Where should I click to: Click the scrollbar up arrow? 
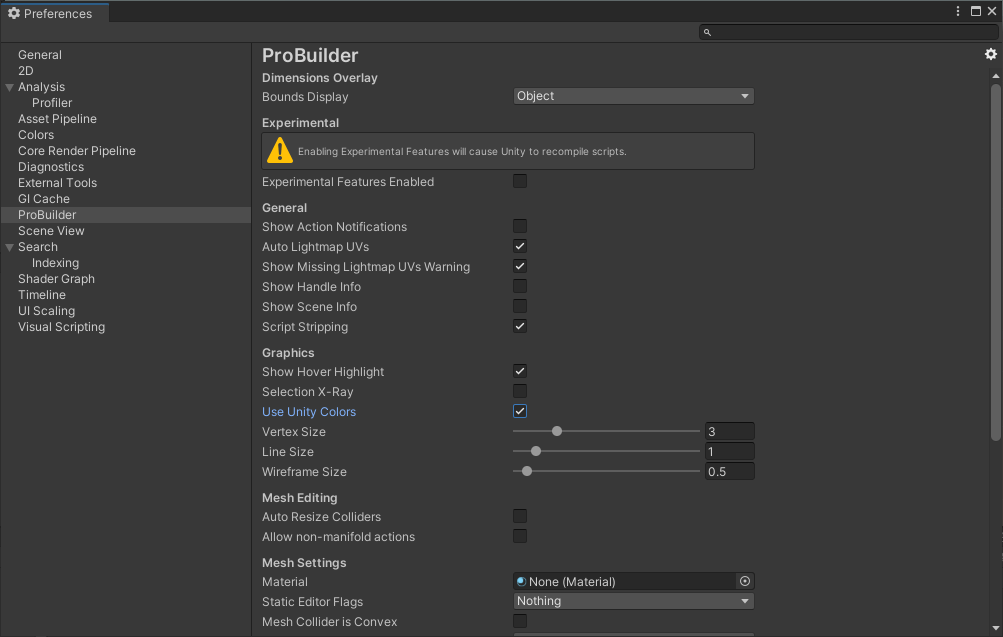995,76
